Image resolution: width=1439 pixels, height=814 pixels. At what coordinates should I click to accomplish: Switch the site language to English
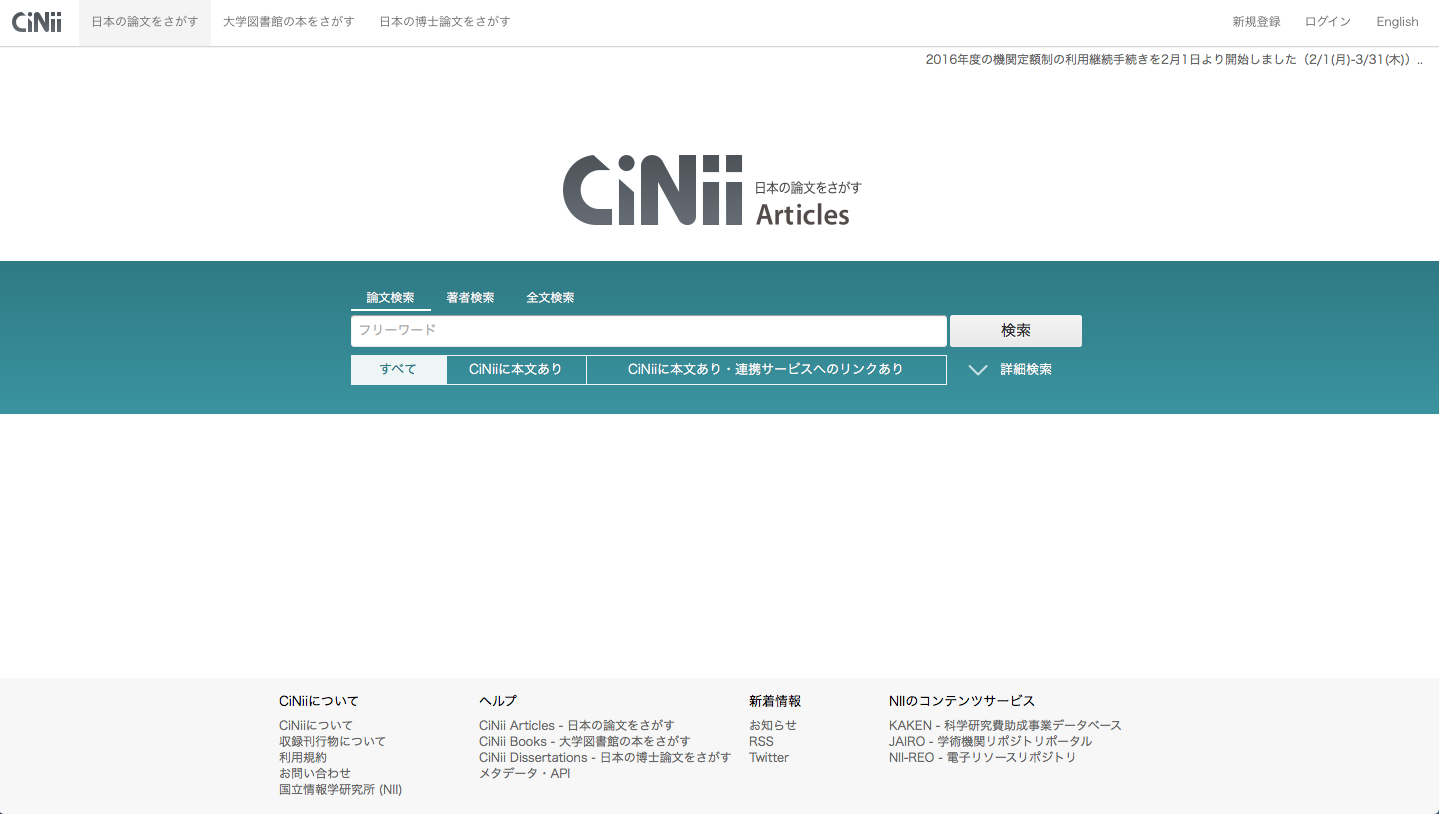(1396, 21)
